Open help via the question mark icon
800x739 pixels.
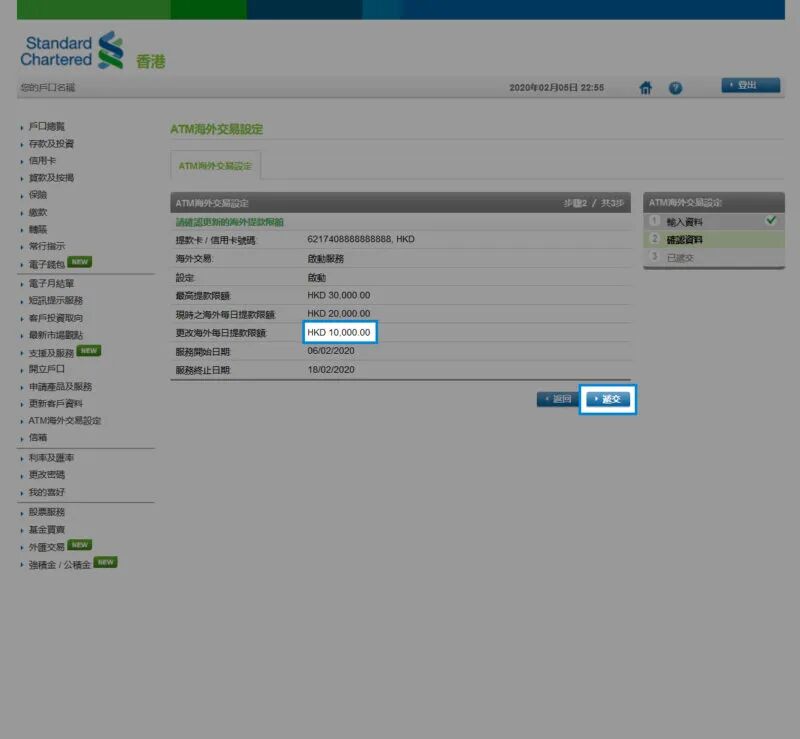point(675,88)
